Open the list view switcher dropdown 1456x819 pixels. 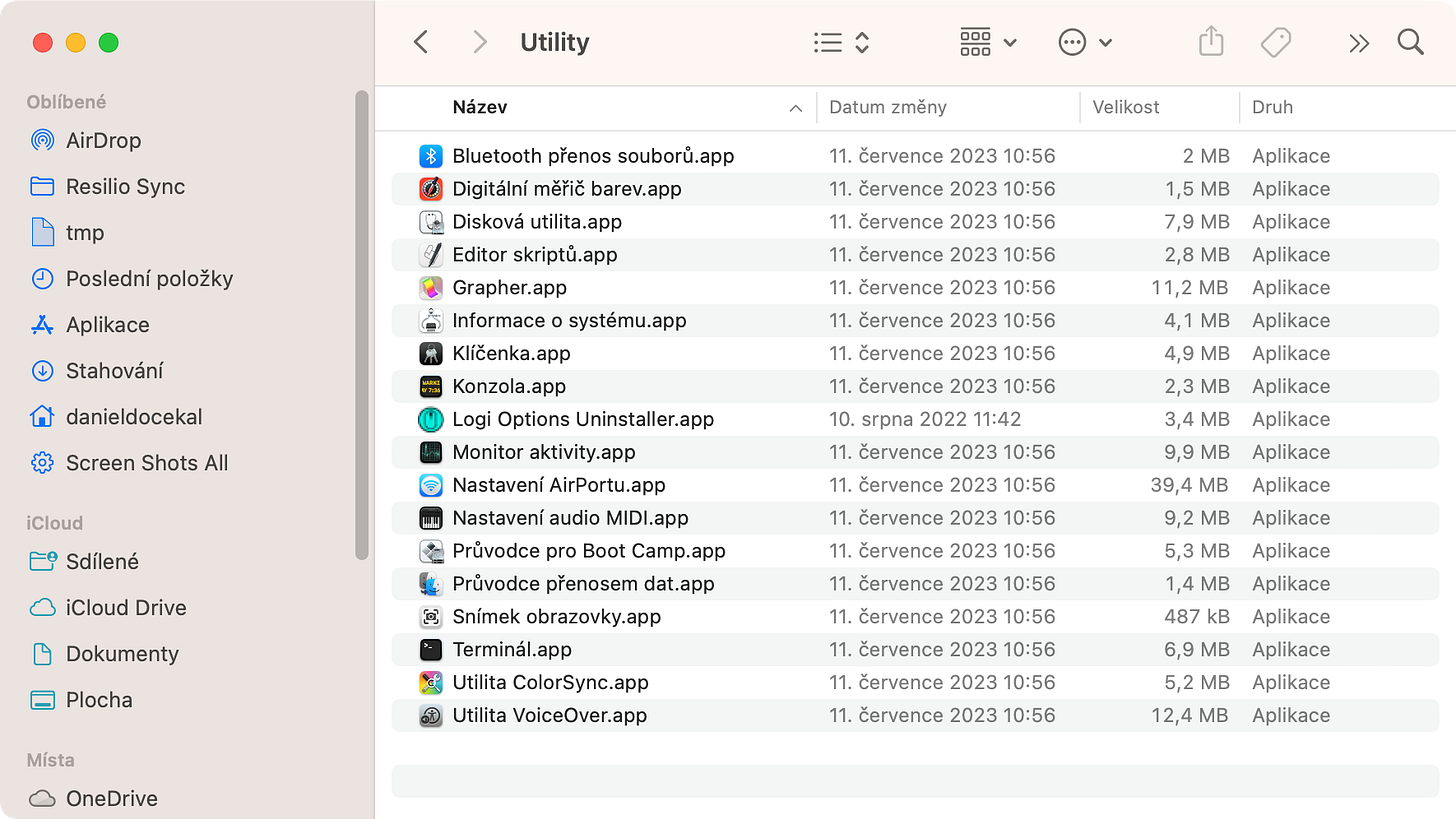[841, 42]
